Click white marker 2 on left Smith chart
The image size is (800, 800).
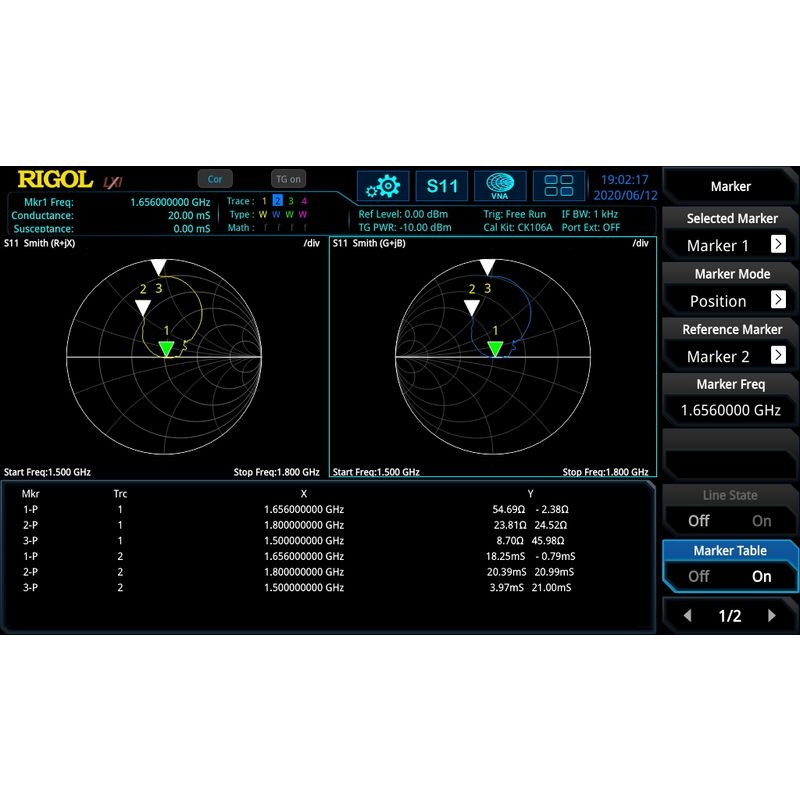point(143,307)
